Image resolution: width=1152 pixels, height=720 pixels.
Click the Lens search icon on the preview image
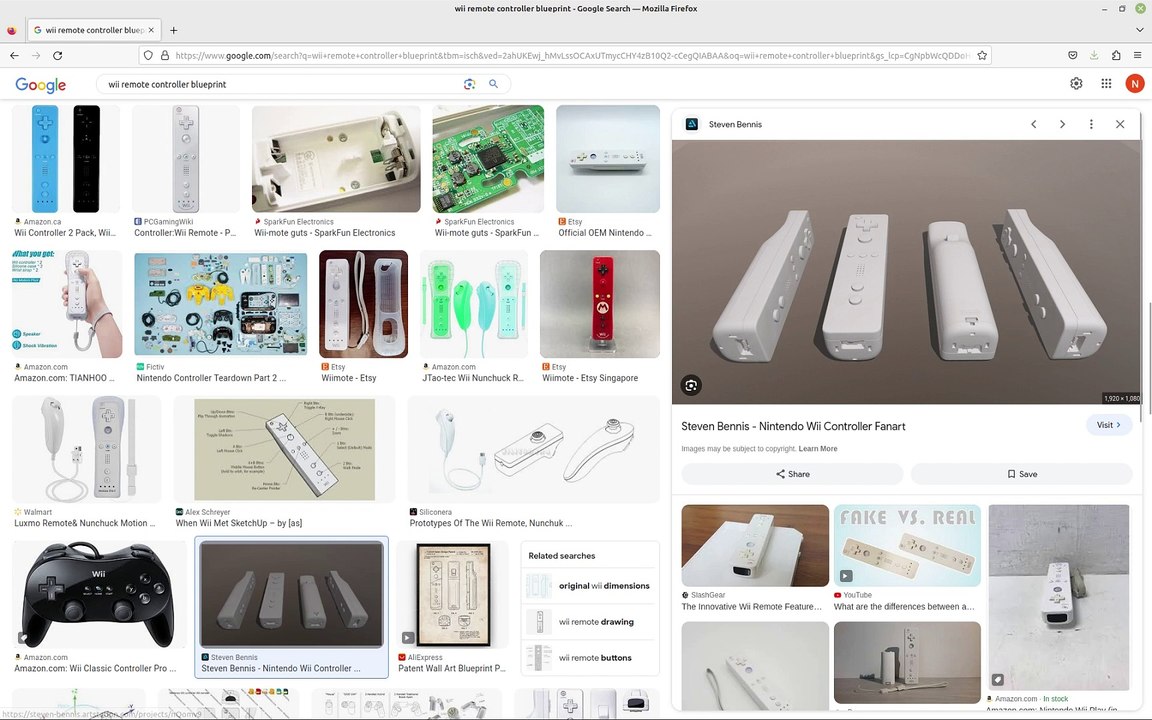pos(691,385)
